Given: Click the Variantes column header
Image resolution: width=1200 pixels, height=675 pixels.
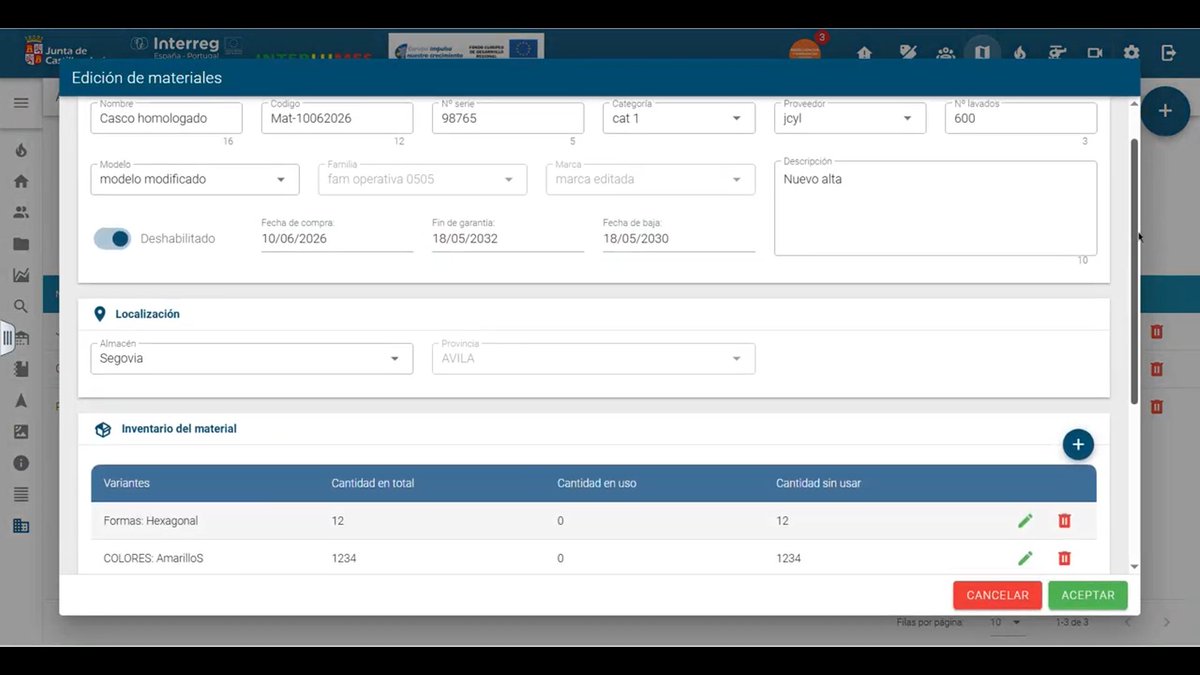Looking at the screenshot, I should pyautogui.click(x=127, y=483).
